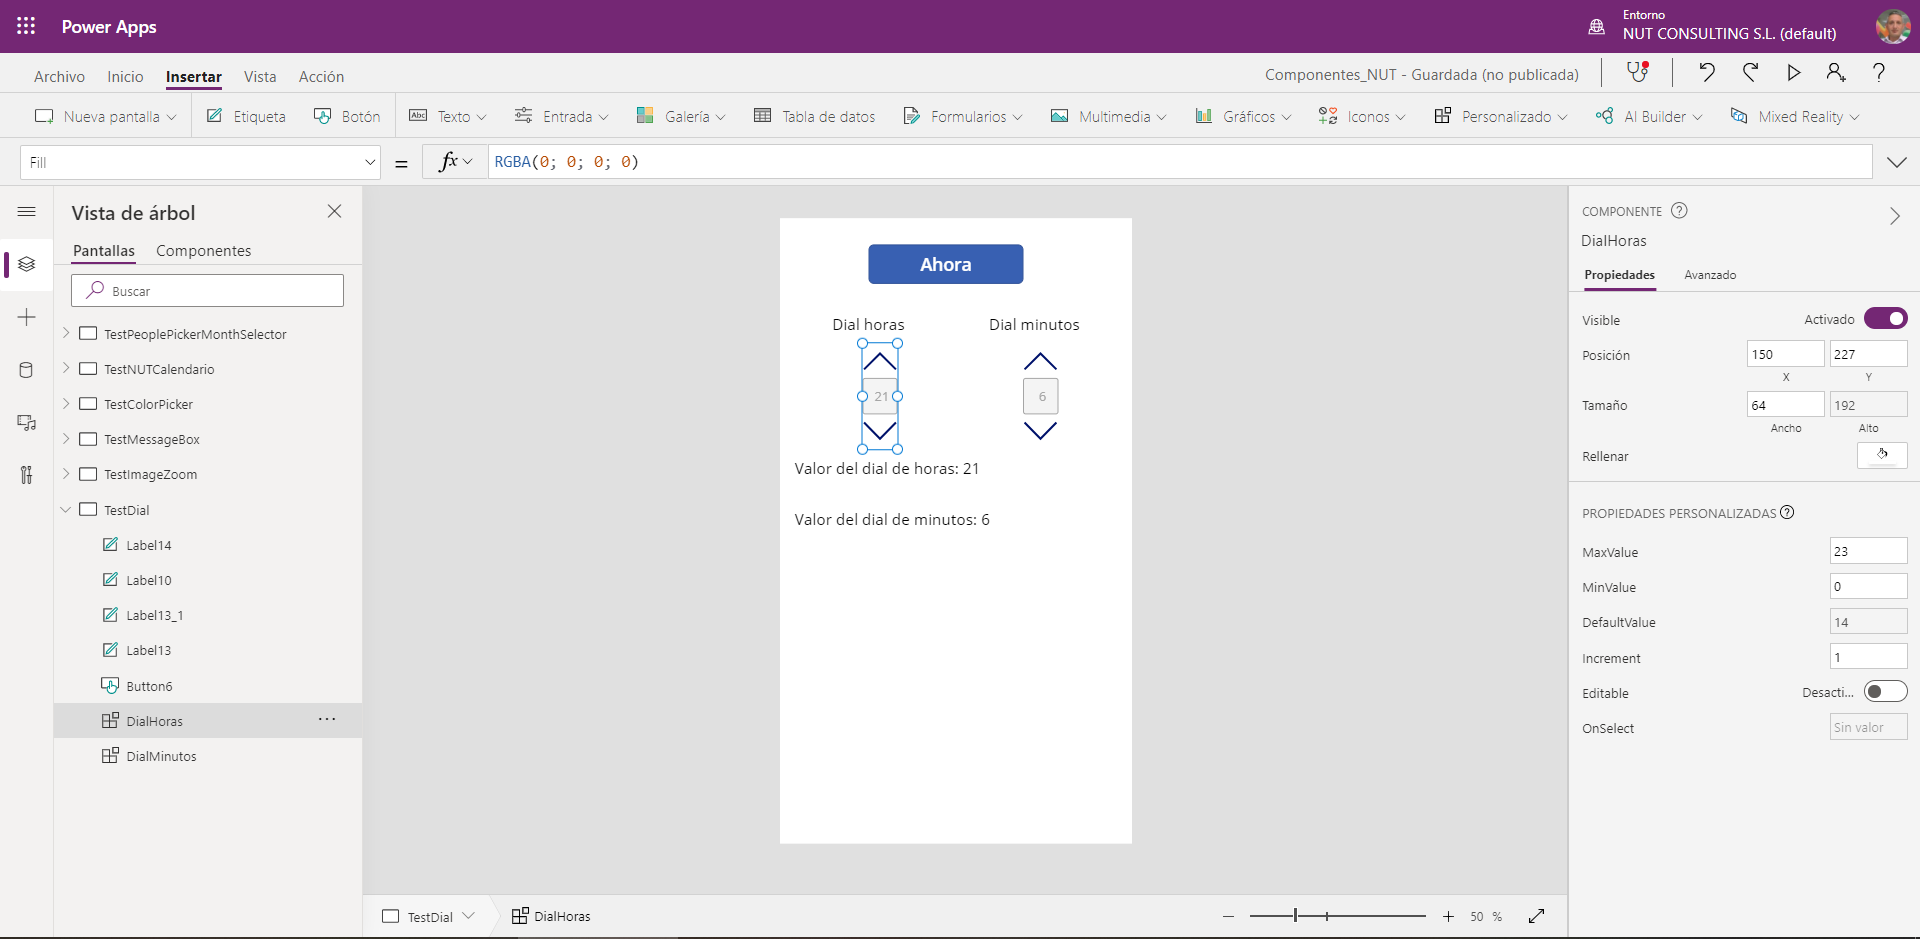This screenshot has width=1920, height=939.
Task: Click the zoom slider track
Action: click(1338, 916)
